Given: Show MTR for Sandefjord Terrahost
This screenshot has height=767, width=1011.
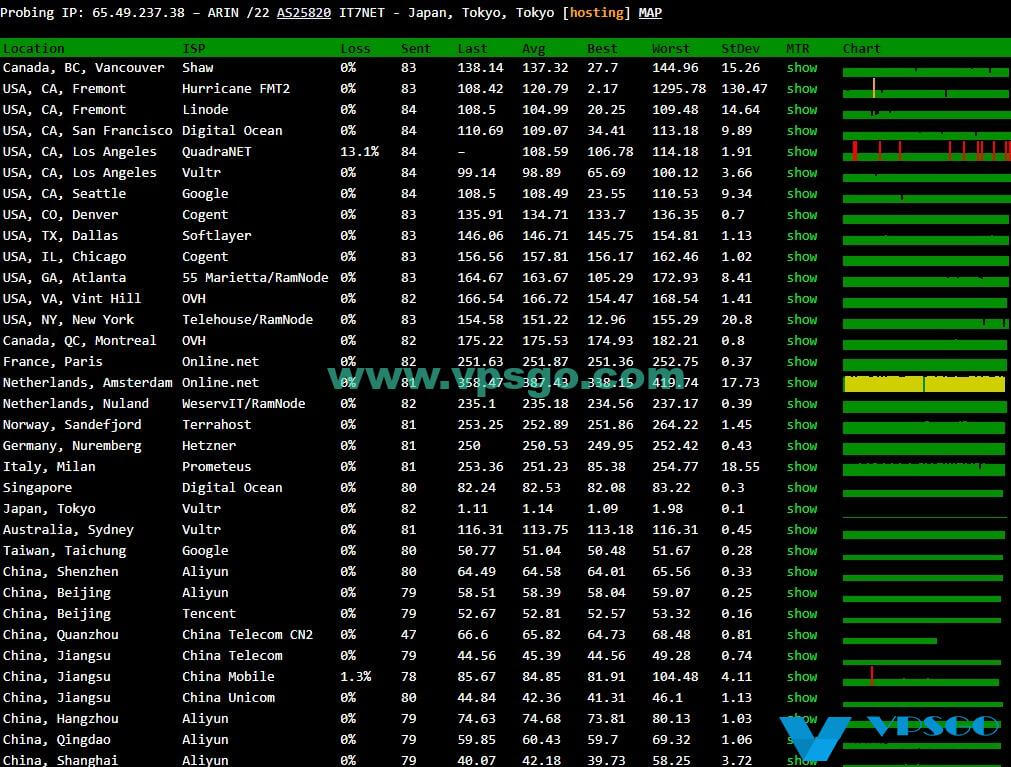Looking at the screenshot, I should pos(802,425).
